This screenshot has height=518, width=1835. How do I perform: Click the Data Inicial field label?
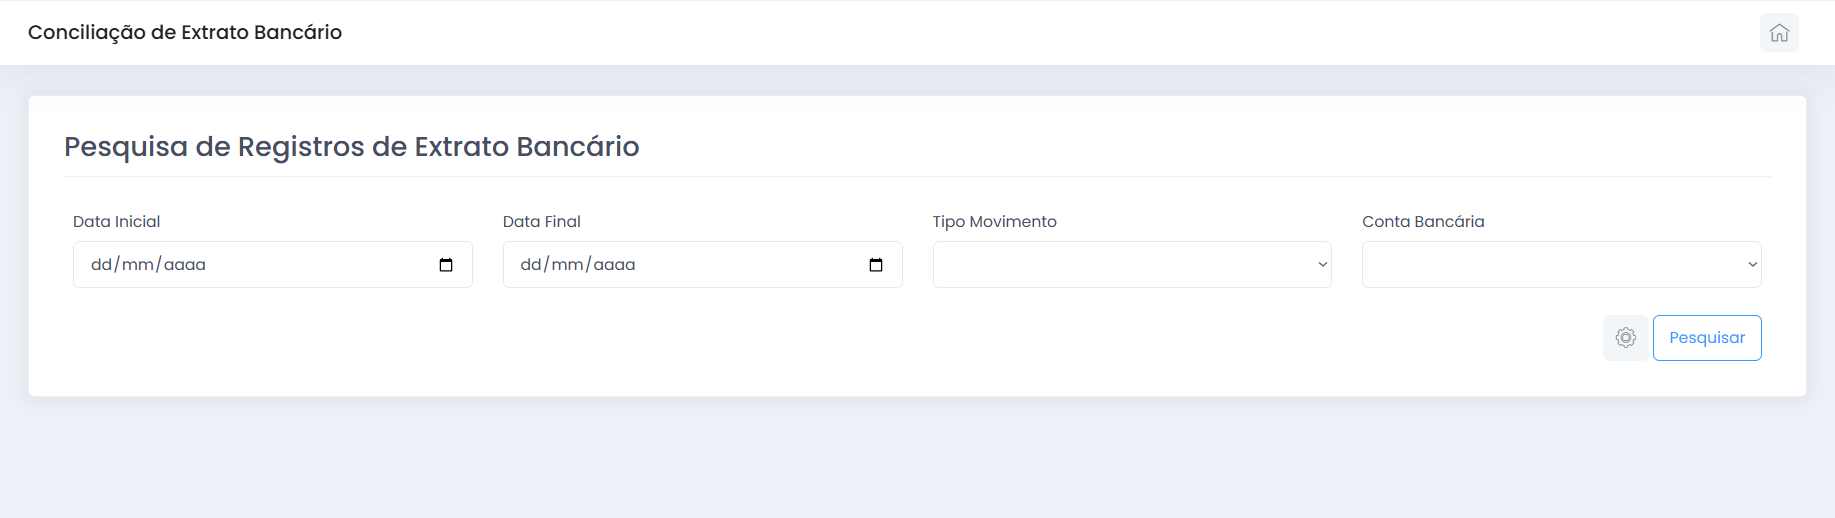116,222
